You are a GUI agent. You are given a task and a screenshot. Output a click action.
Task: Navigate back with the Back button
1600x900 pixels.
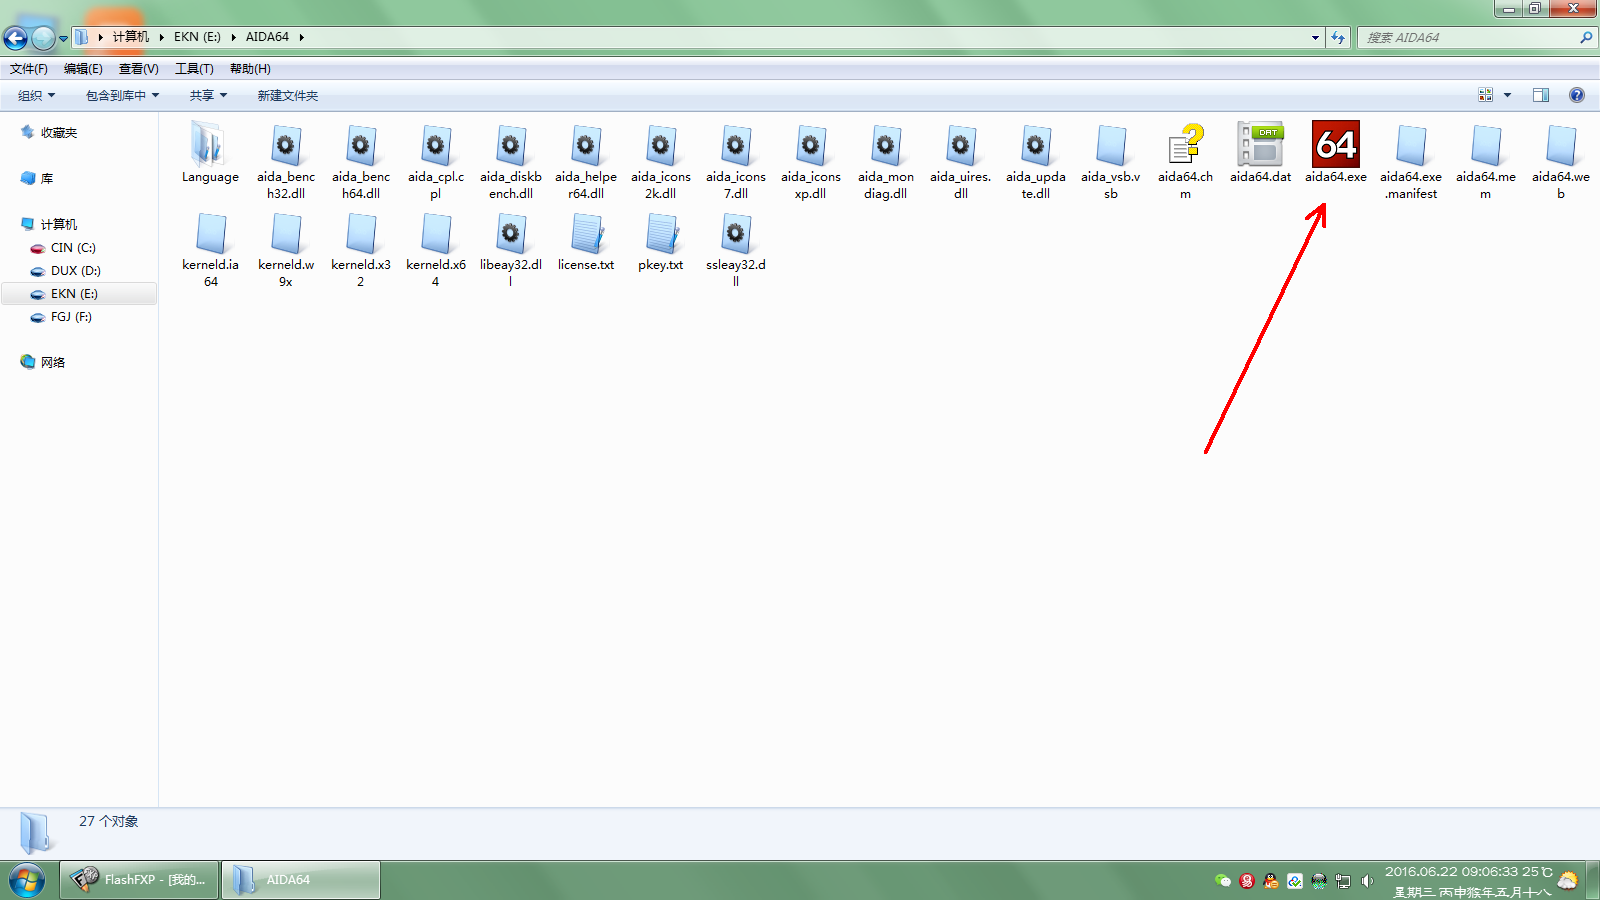pyautogui.click(x=16, y=38)
